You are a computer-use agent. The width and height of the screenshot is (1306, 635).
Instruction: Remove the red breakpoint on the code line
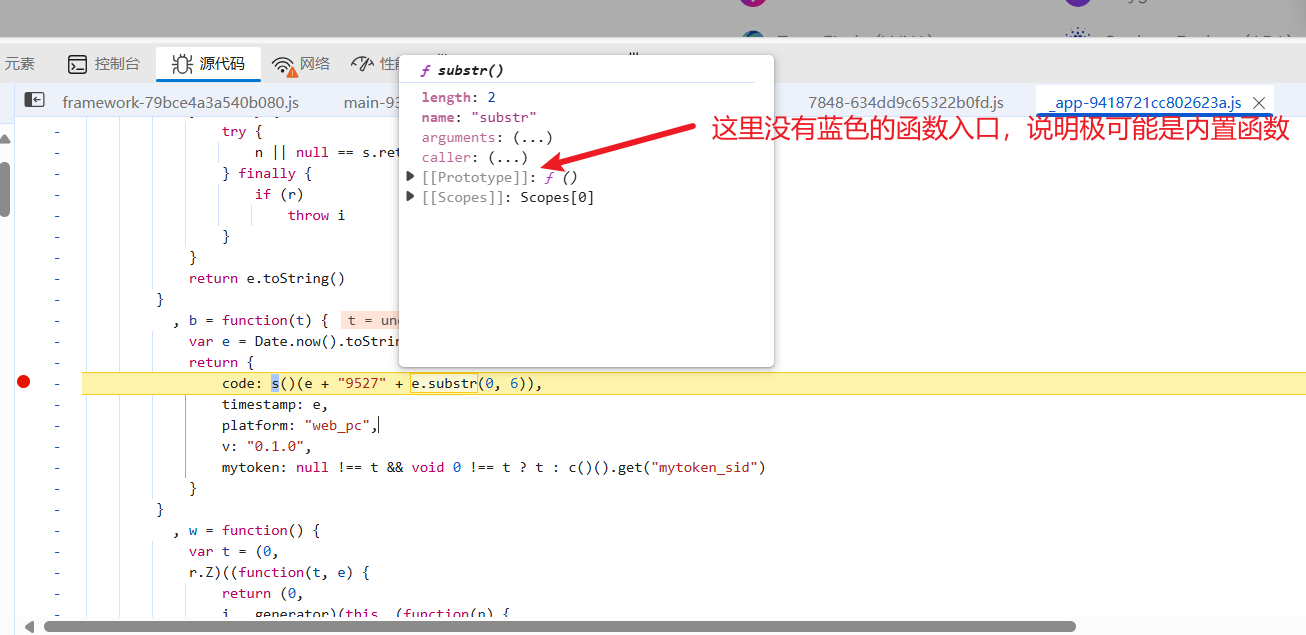[24, 382]
